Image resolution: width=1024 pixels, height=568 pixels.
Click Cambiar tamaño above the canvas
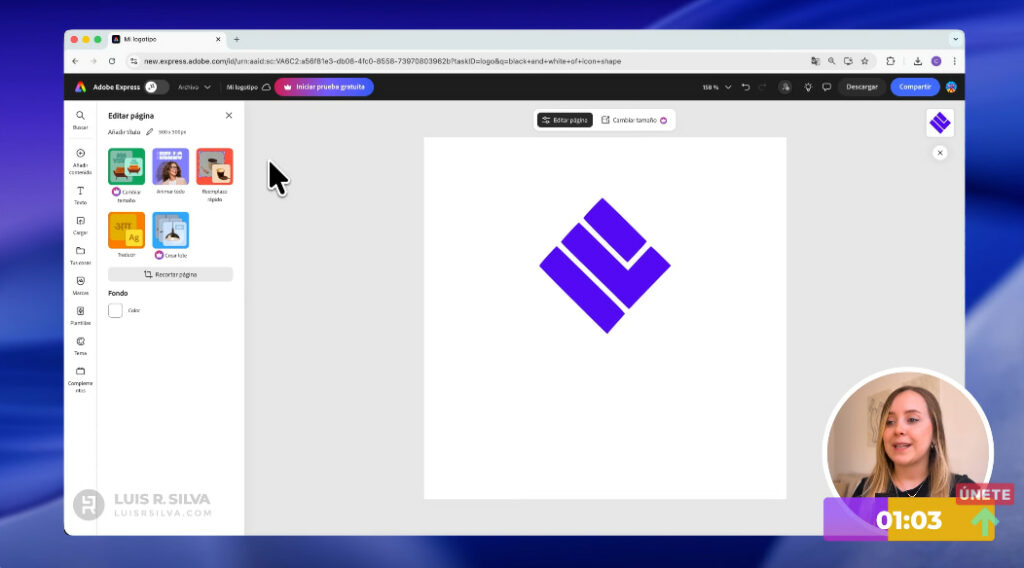[x=634, y=120]
